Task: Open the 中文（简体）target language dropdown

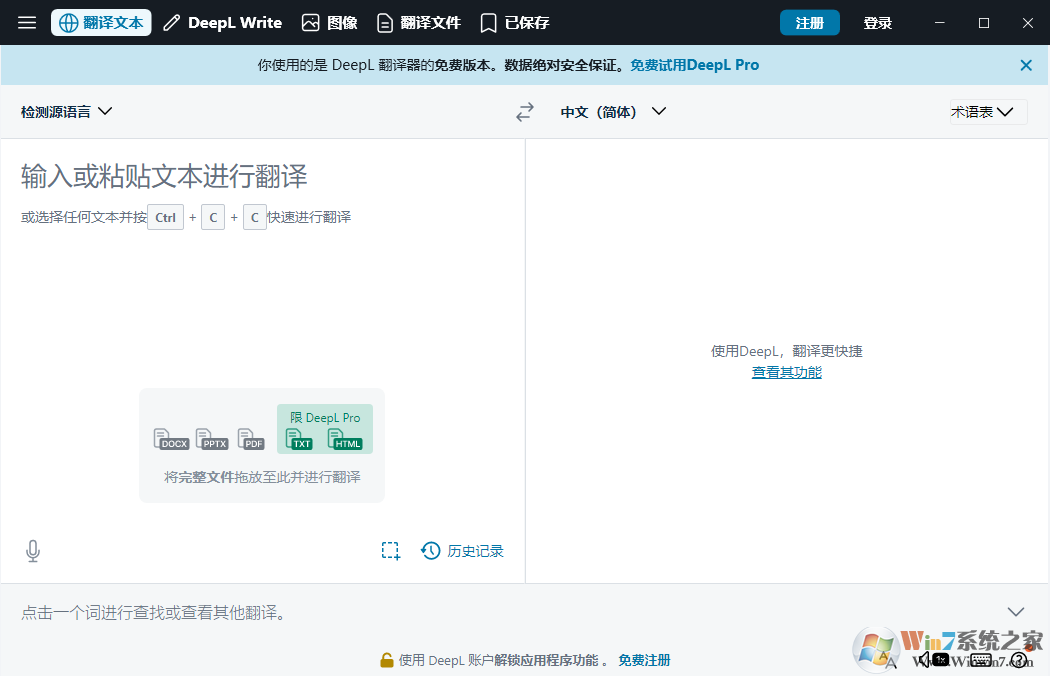Action: point(612,111)
